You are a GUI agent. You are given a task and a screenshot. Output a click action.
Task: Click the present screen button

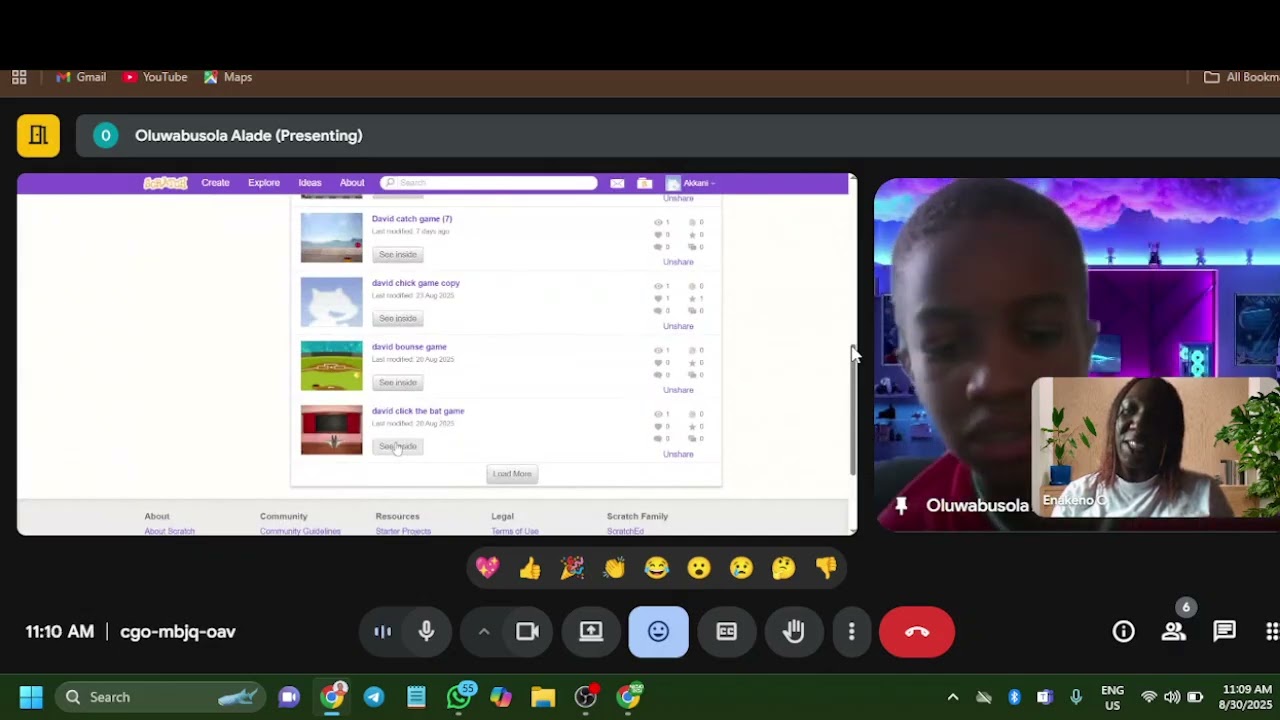[x=591, y=631]
